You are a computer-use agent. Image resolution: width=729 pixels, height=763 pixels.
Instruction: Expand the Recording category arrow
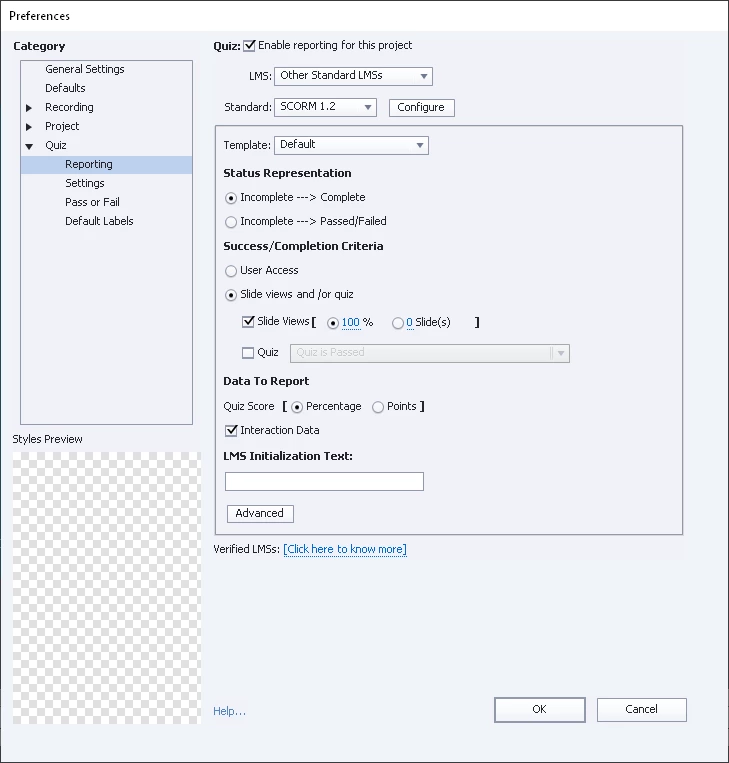tap(29, 108)
